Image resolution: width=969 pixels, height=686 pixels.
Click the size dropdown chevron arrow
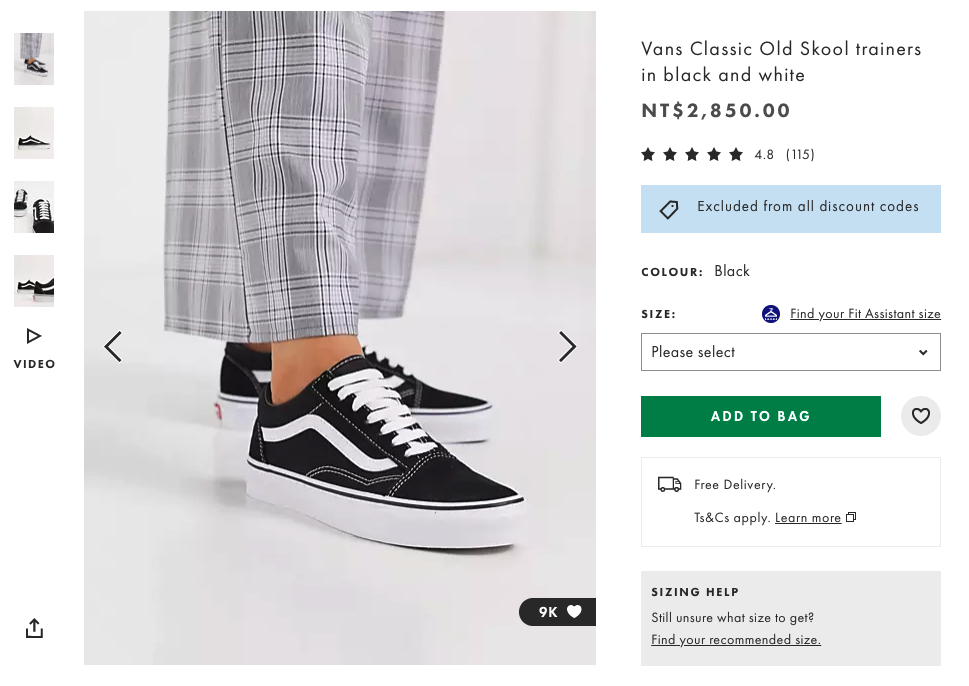tap(922, 352)
